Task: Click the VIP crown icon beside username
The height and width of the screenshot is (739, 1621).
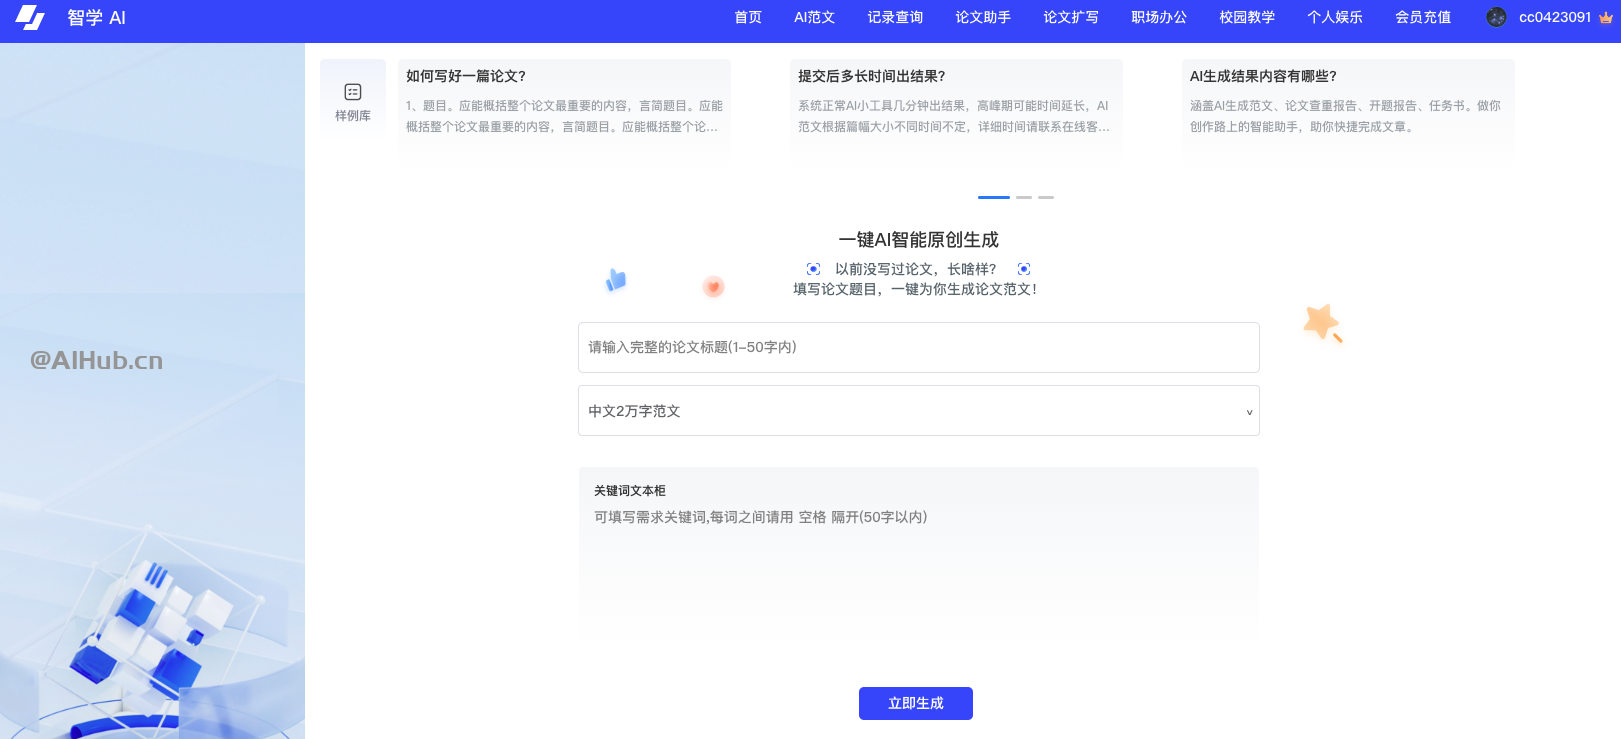Action: click(x=1606, y=18)
